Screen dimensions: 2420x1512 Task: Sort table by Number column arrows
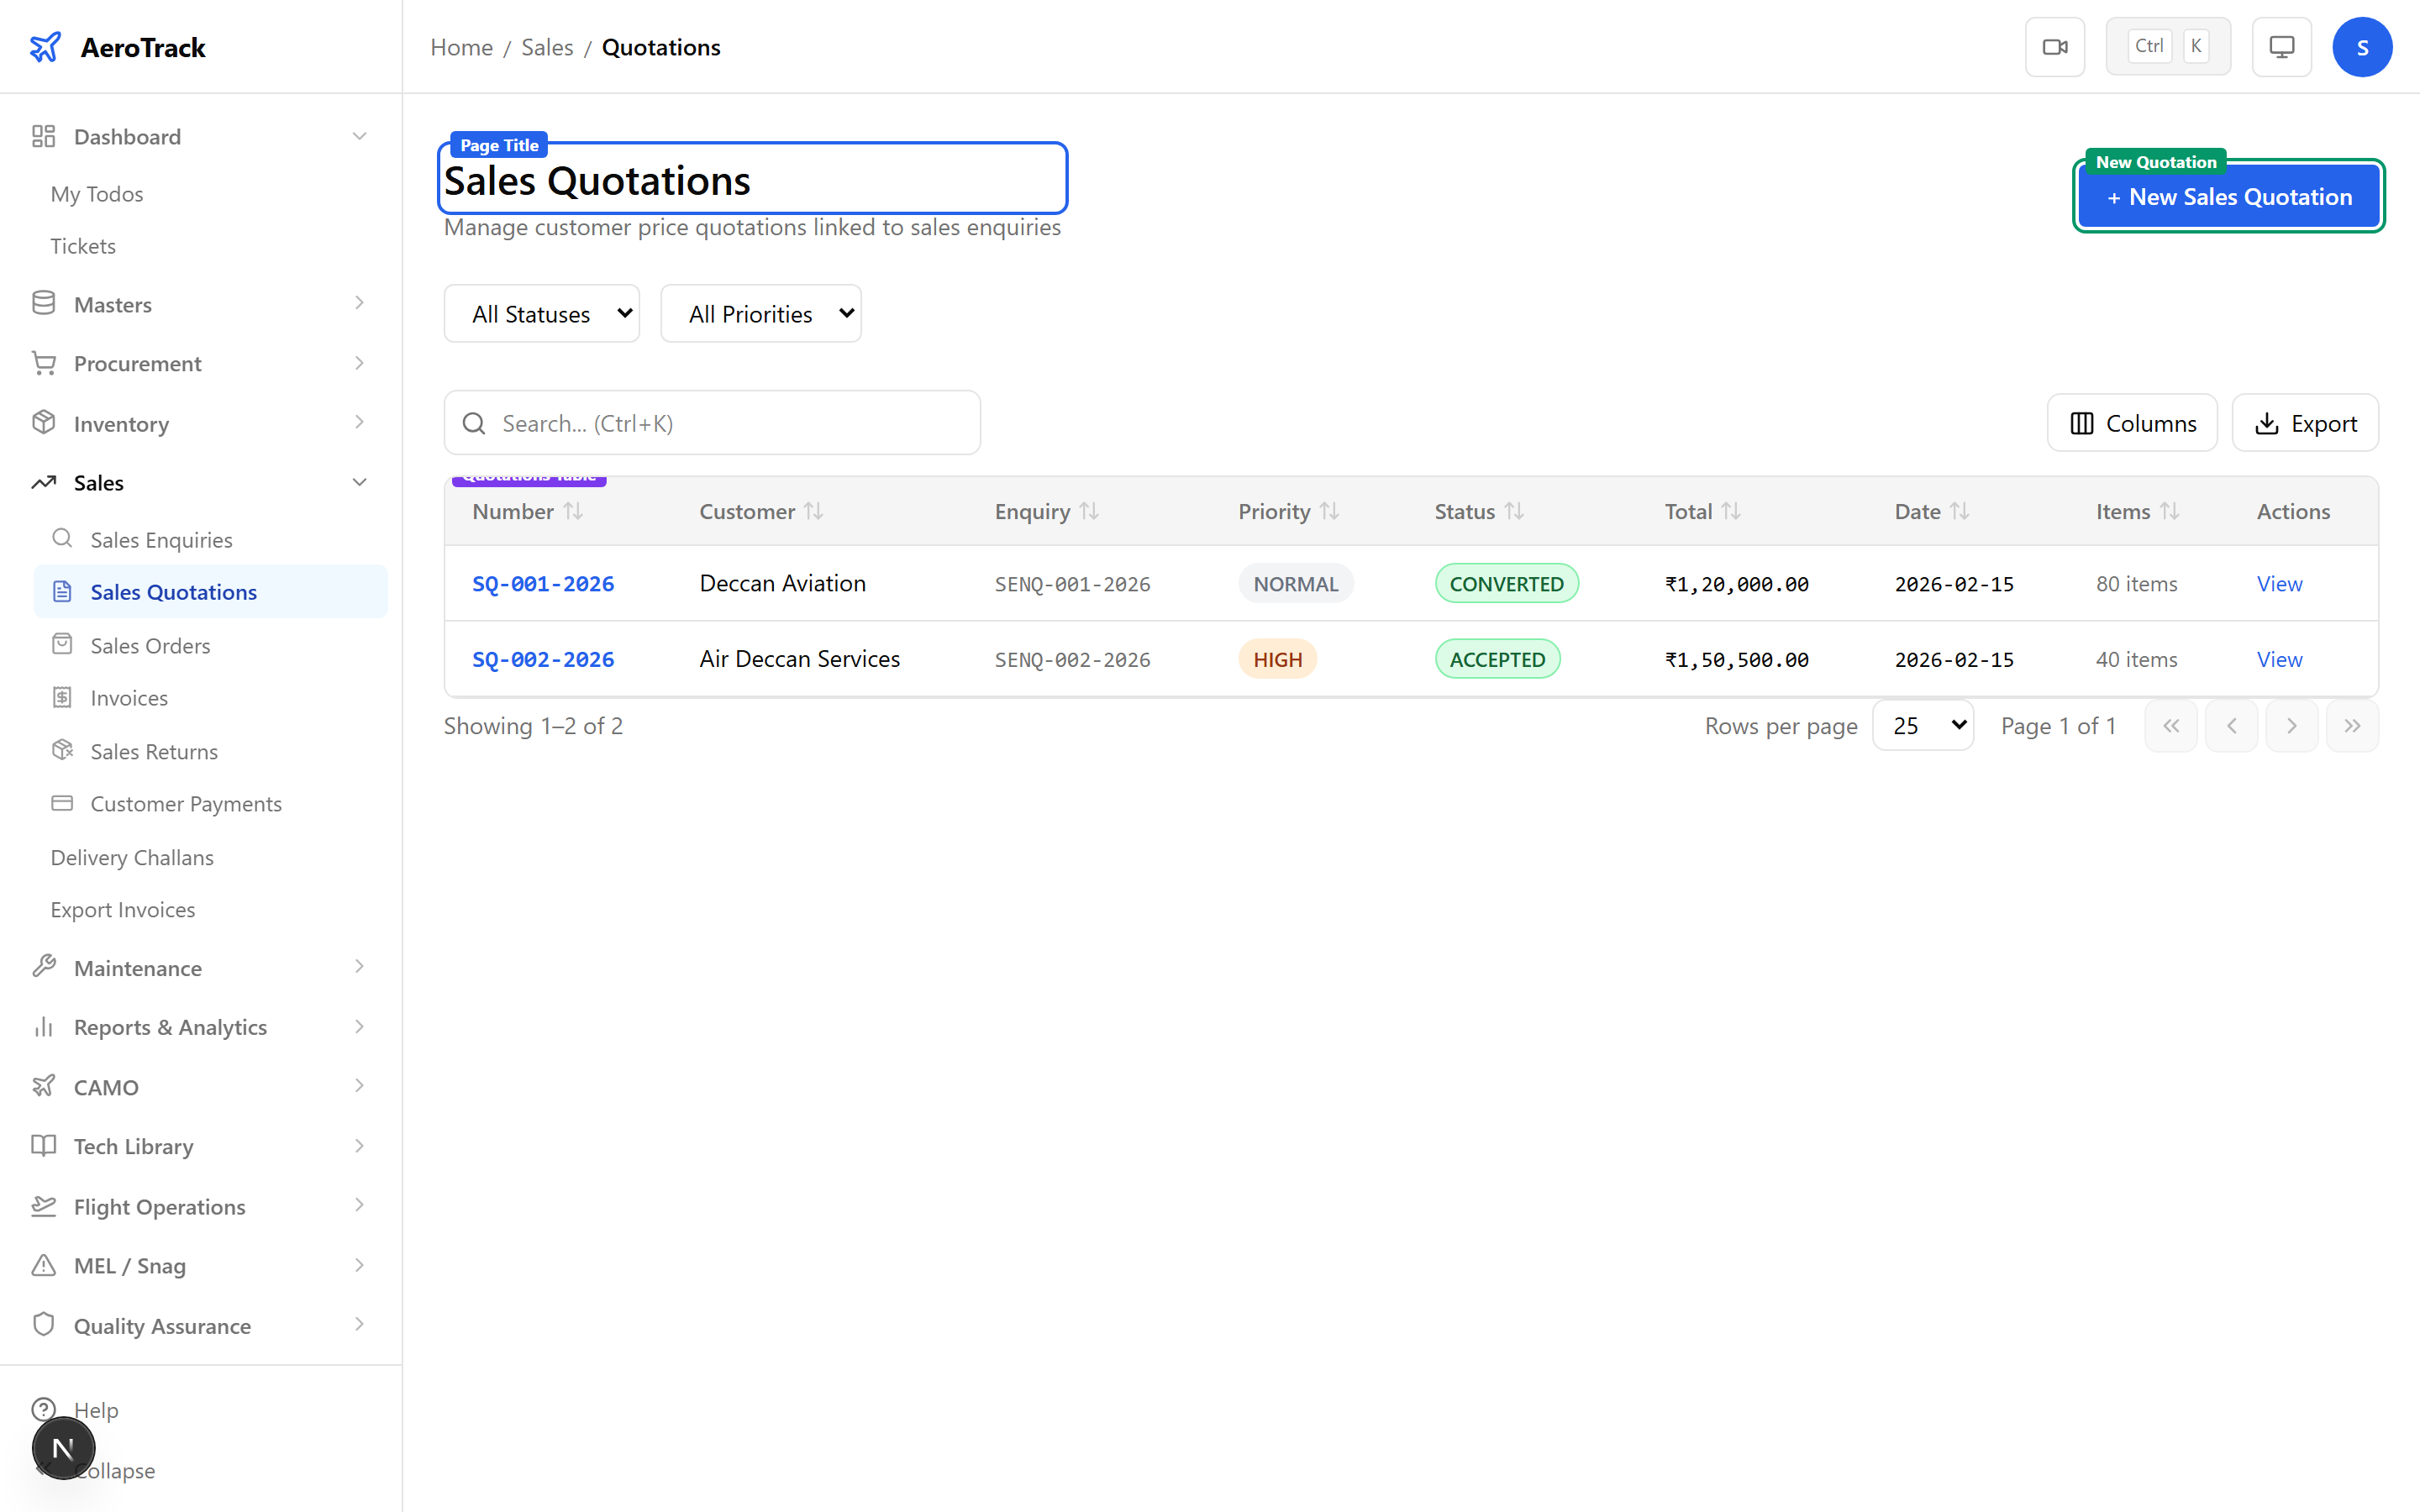pos(573,511)
